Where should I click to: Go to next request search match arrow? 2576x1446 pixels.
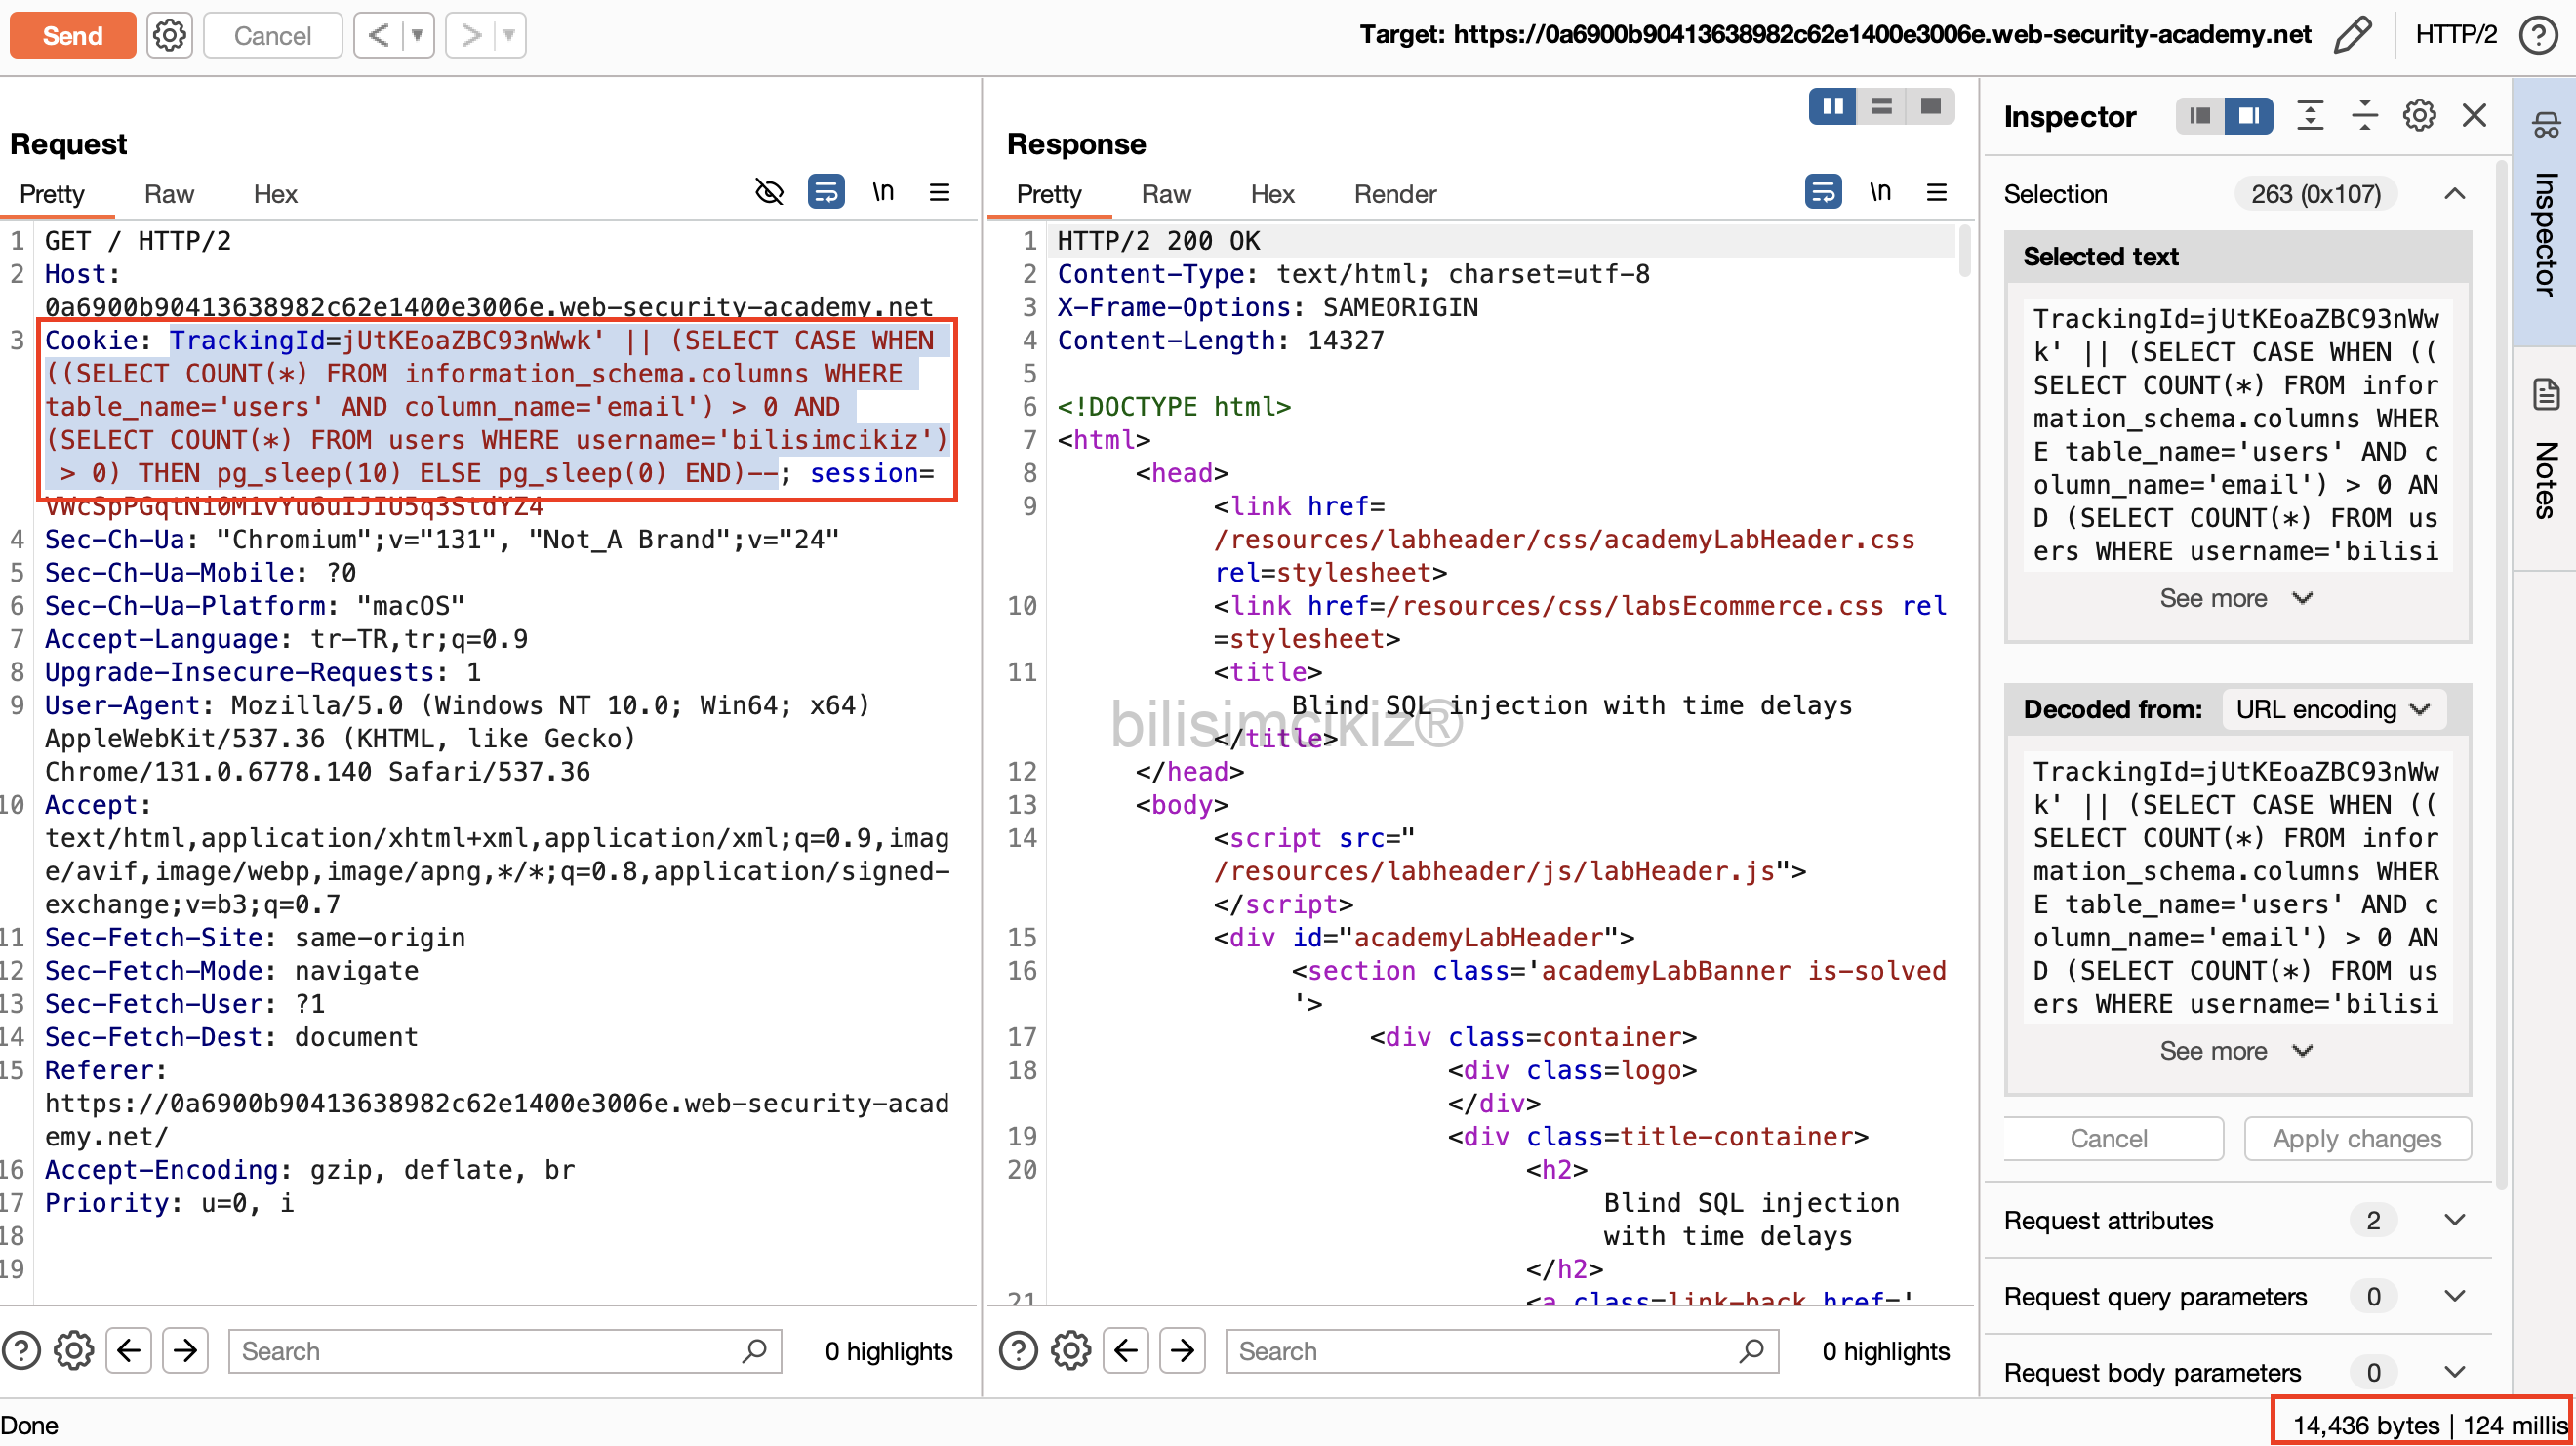[185, 1351]
